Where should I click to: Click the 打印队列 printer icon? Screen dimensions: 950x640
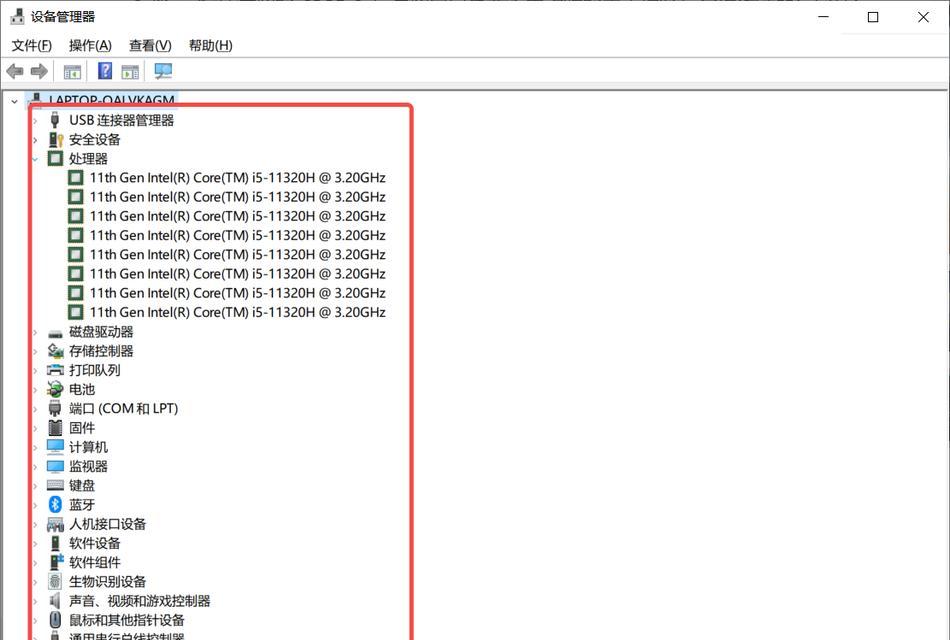[x=55, y=370]
